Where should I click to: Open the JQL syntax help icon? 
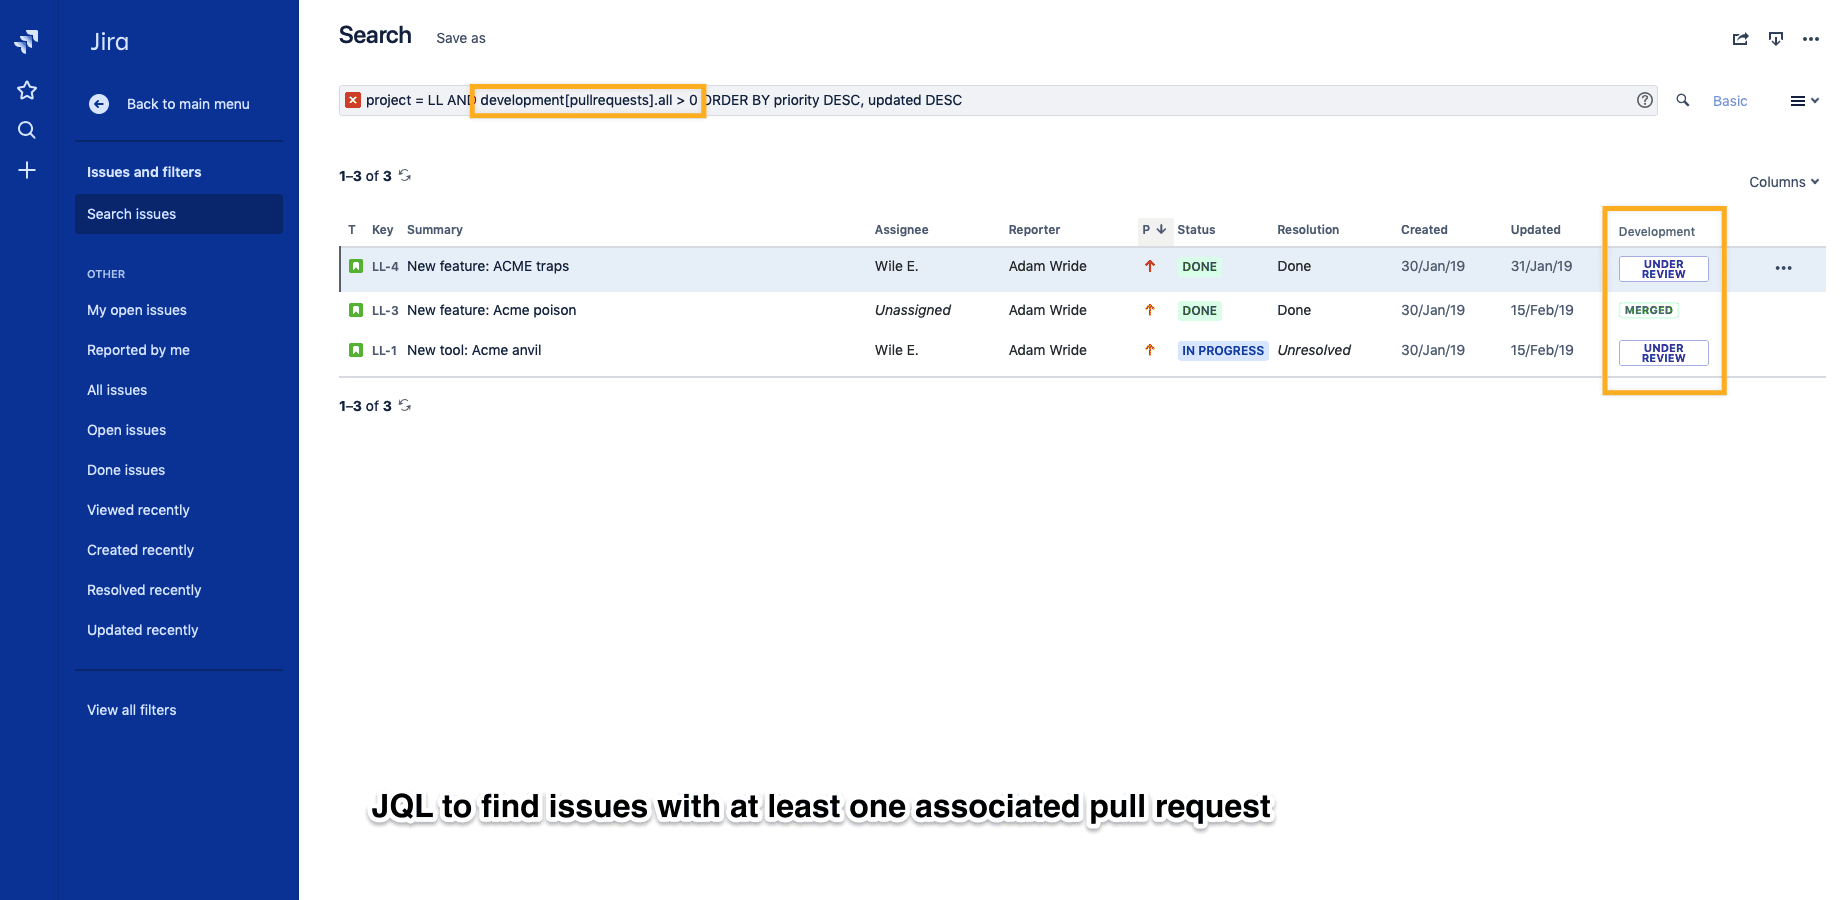(1644, 100)
